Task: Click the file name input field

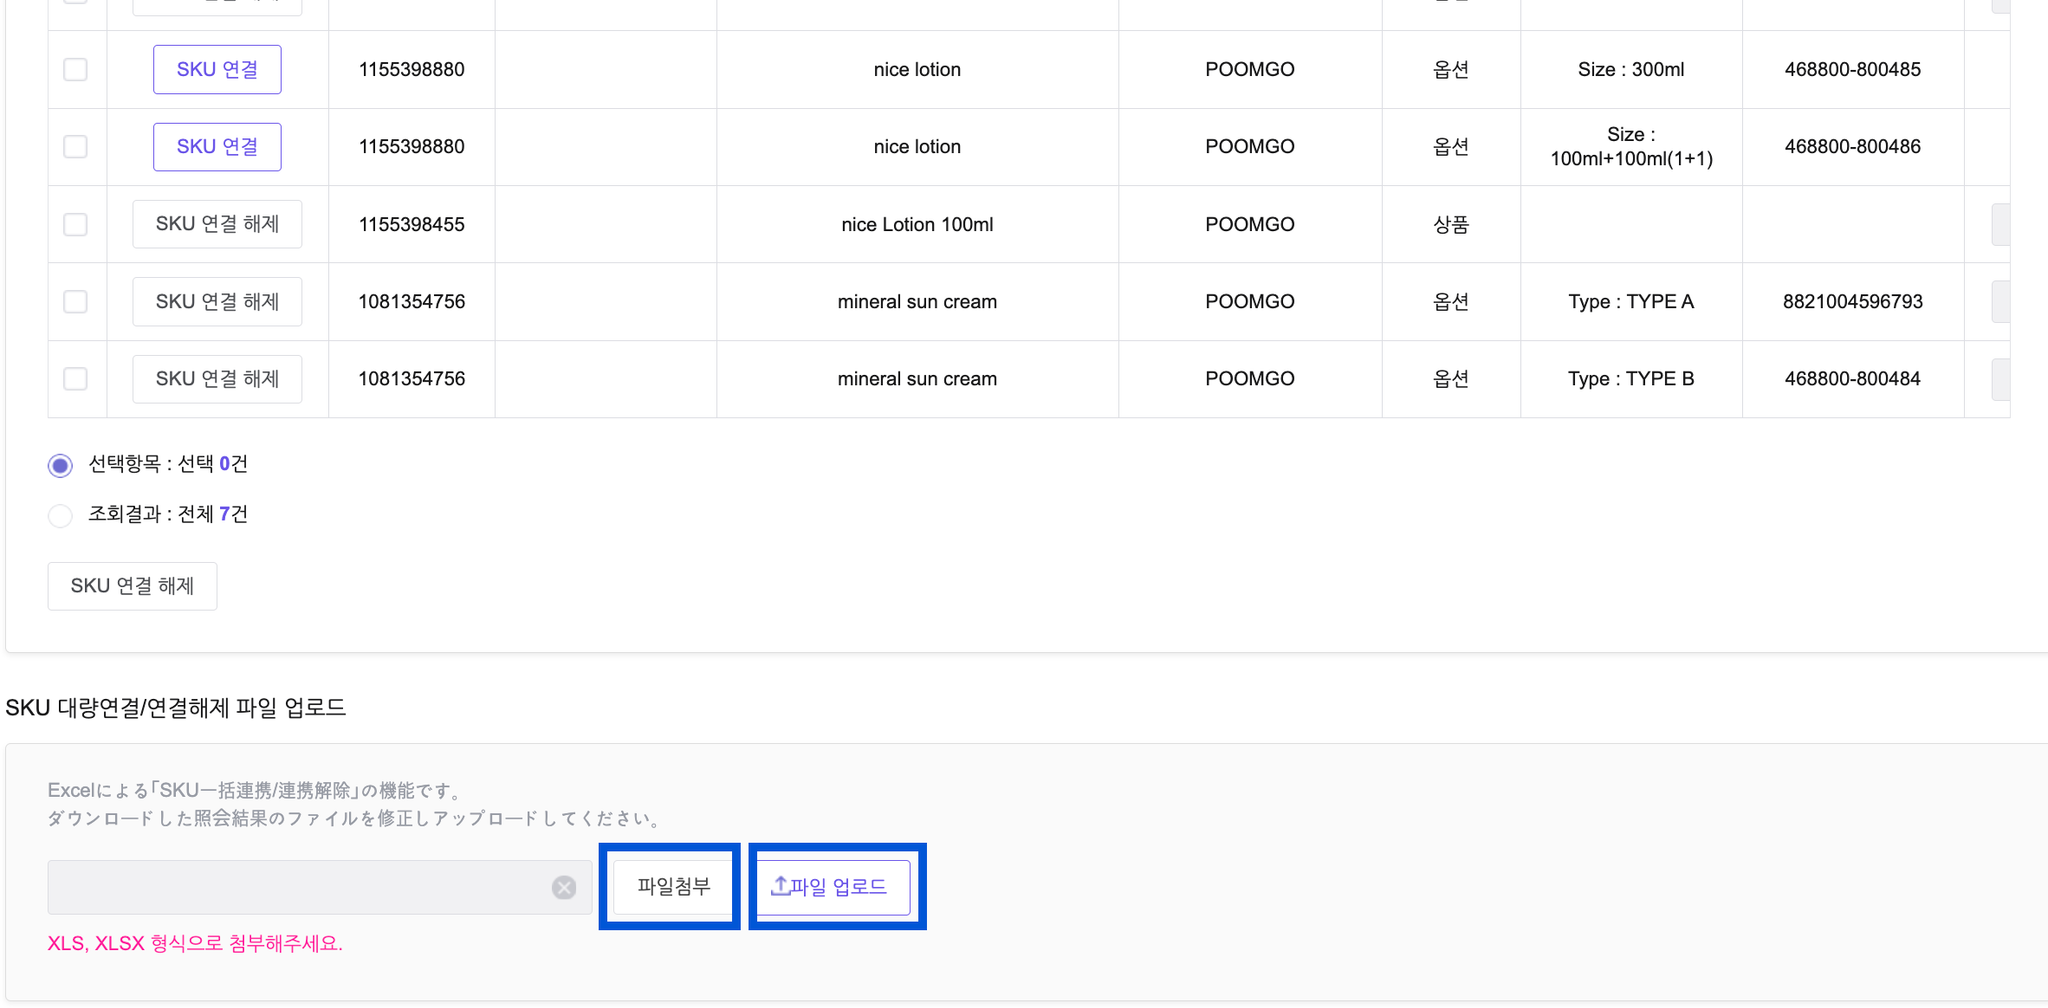Action: click(320, 887)
